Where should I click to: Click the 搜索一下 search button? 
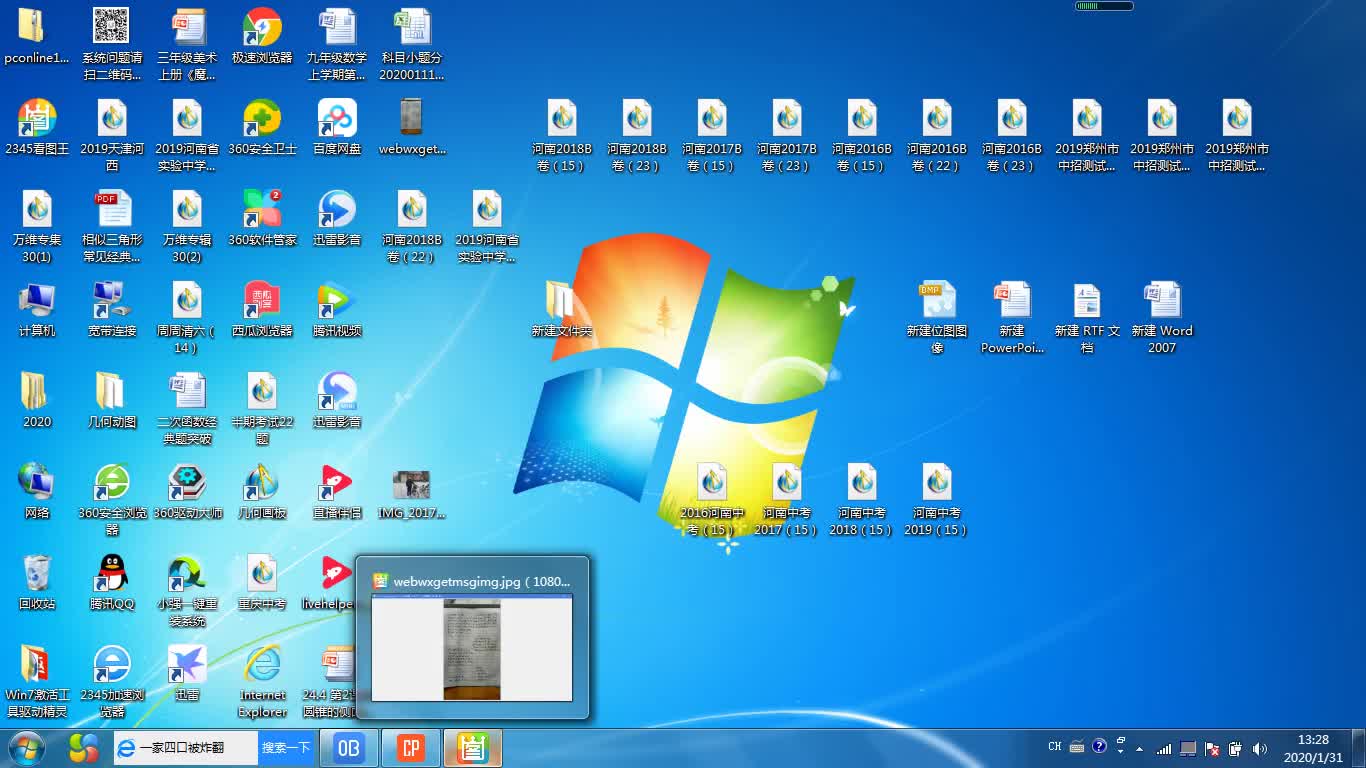(x=286, y=748)
